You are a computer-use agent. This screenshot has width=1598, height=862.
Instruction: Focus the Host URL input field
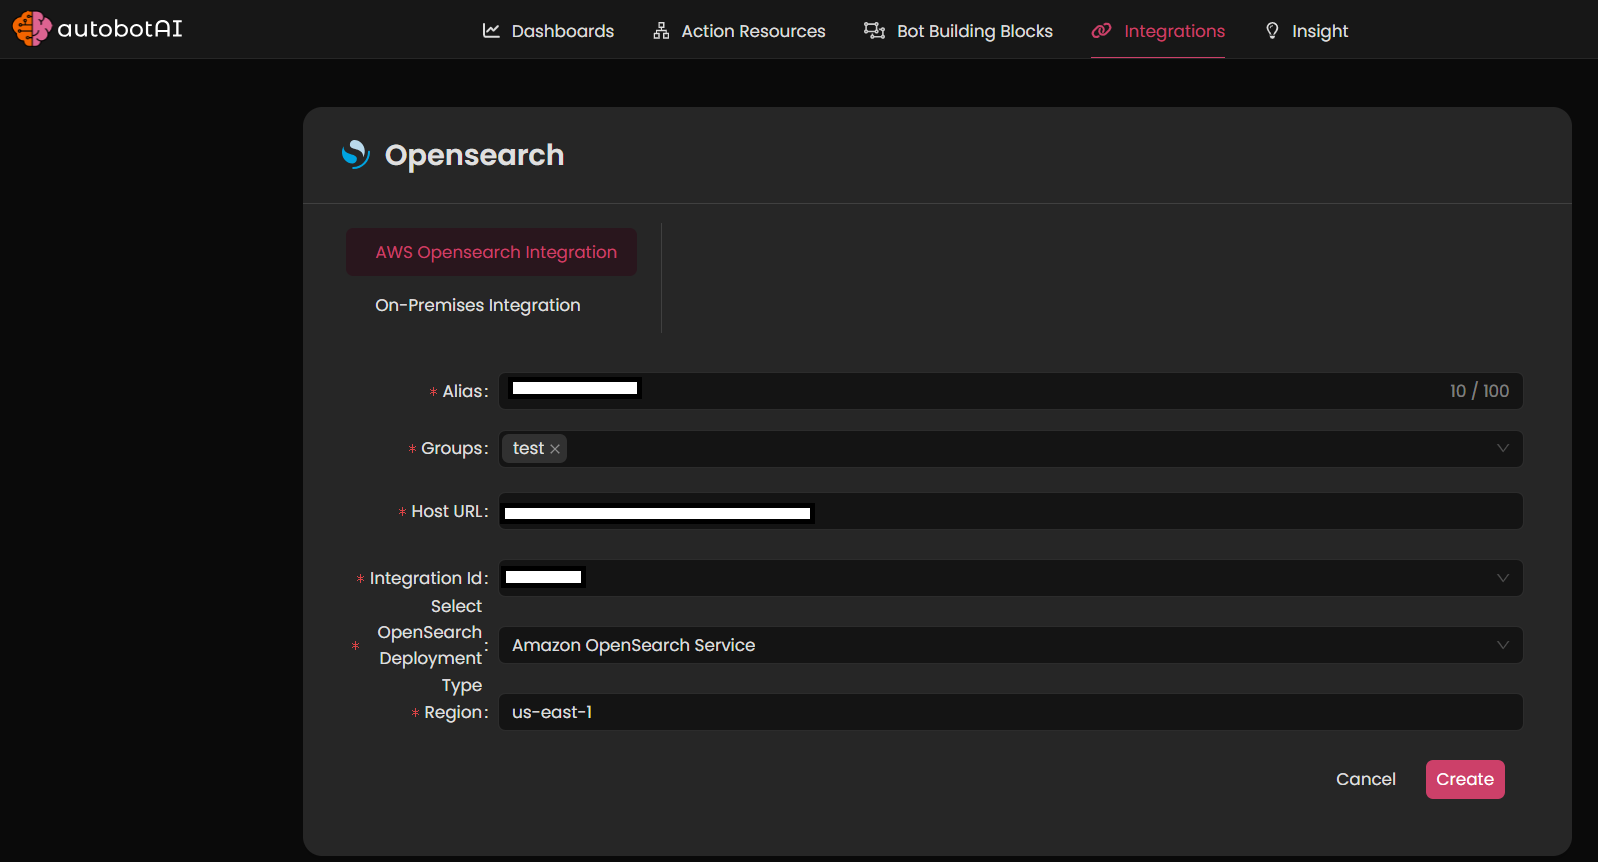[1010, 511]
